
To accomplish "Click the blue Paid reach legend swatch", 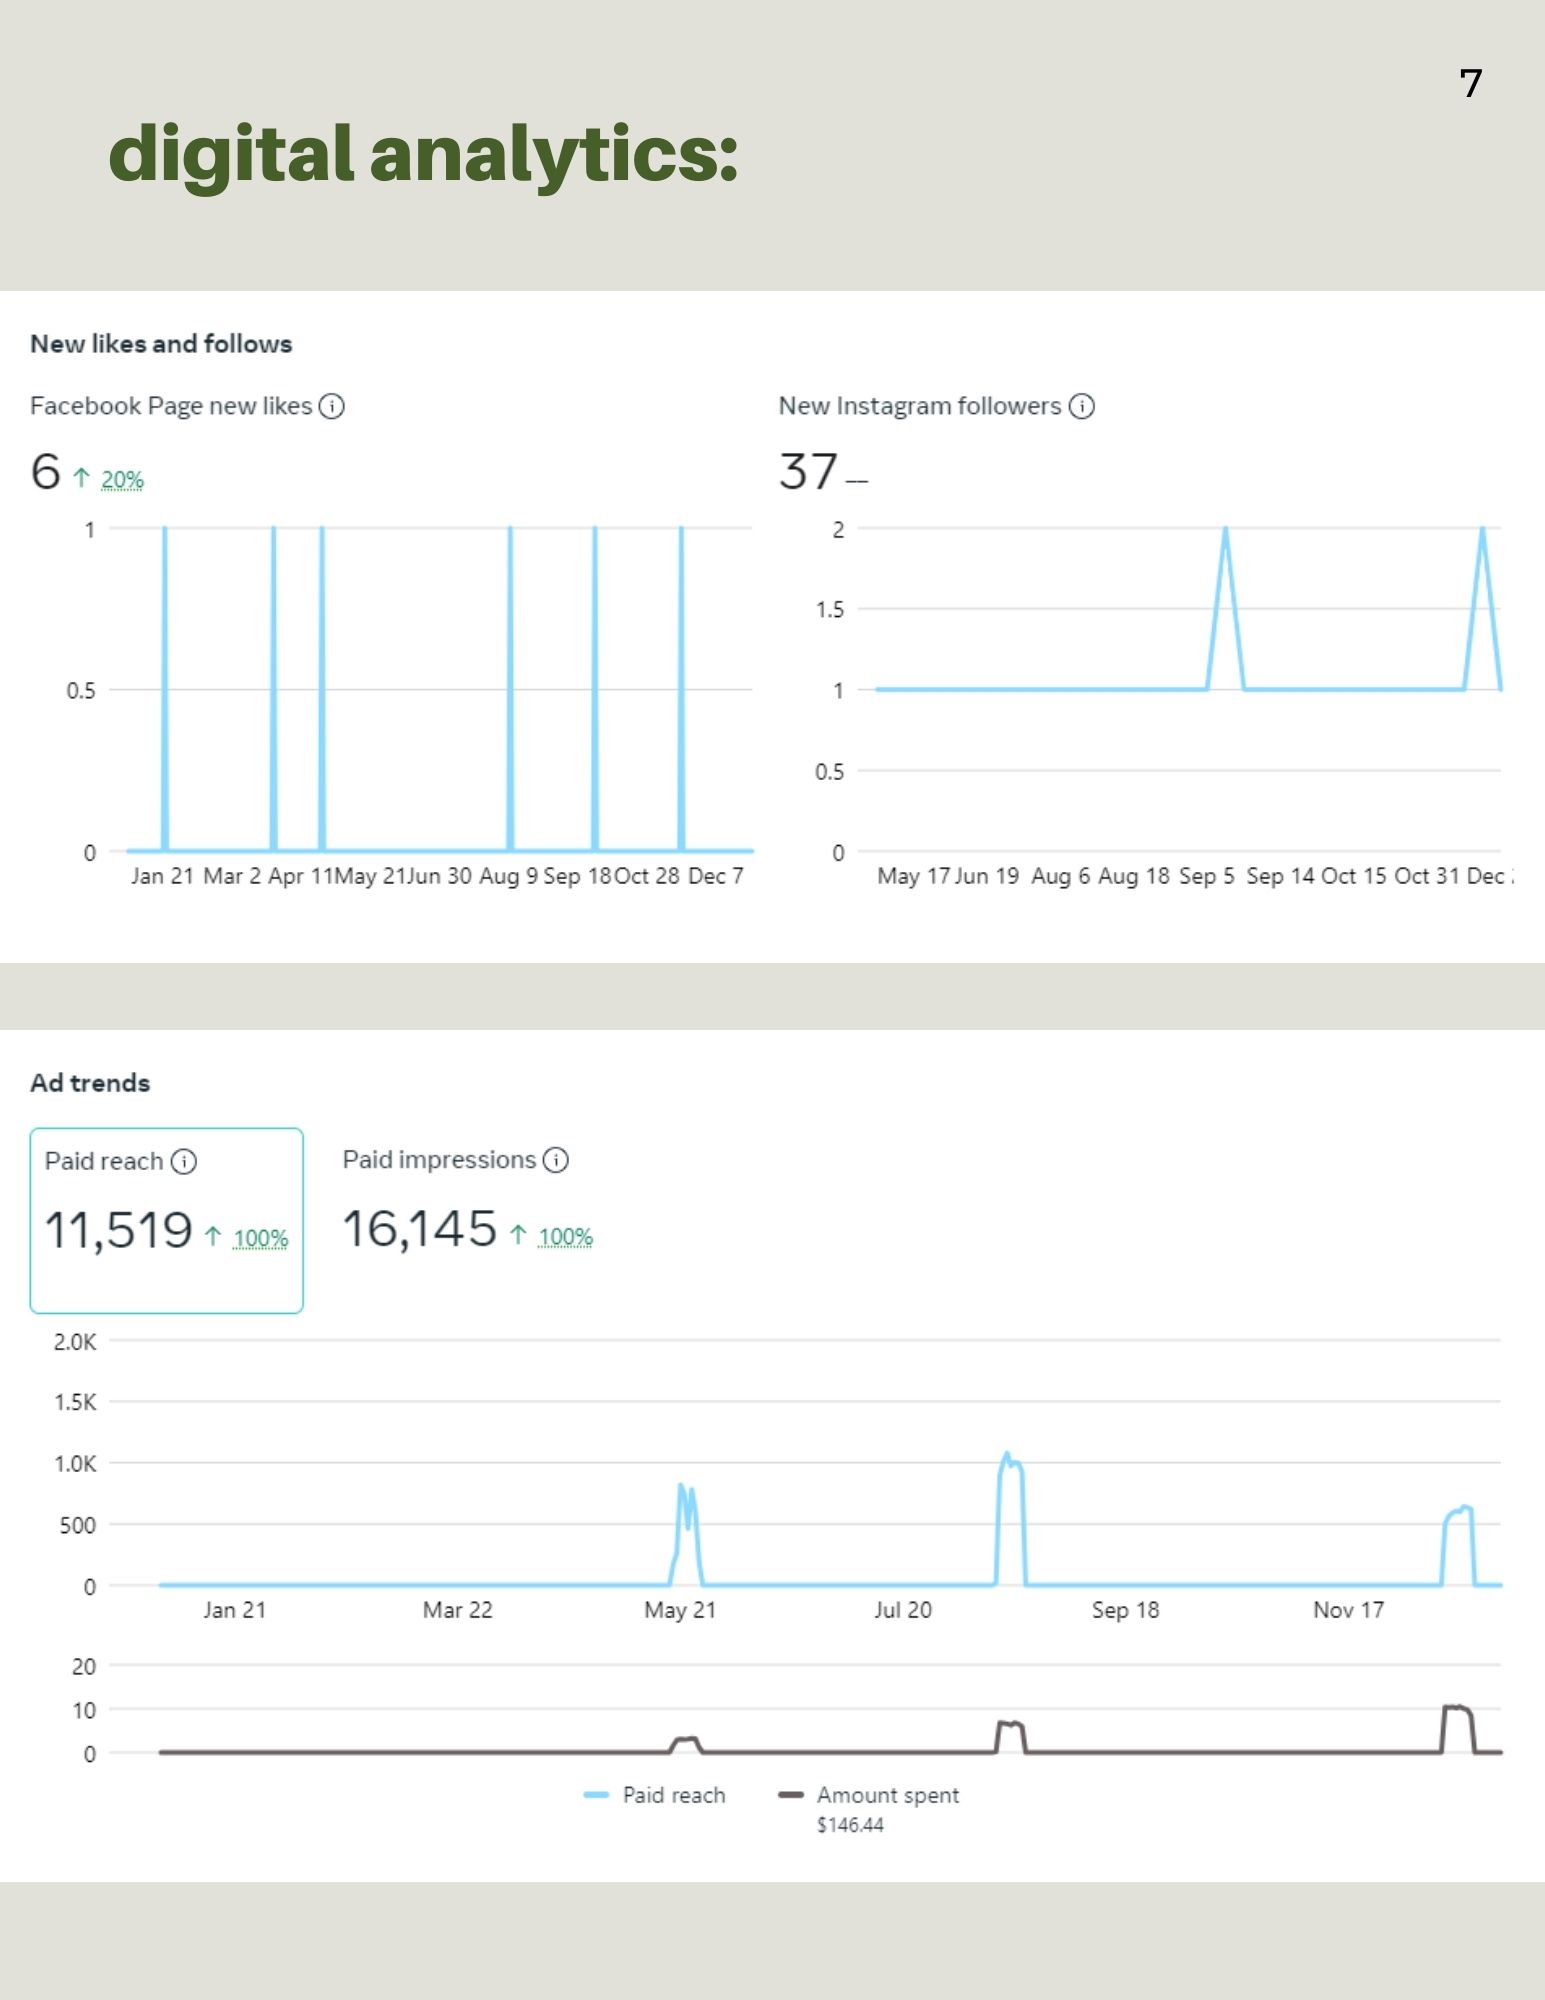I will tap(596, 1795).
